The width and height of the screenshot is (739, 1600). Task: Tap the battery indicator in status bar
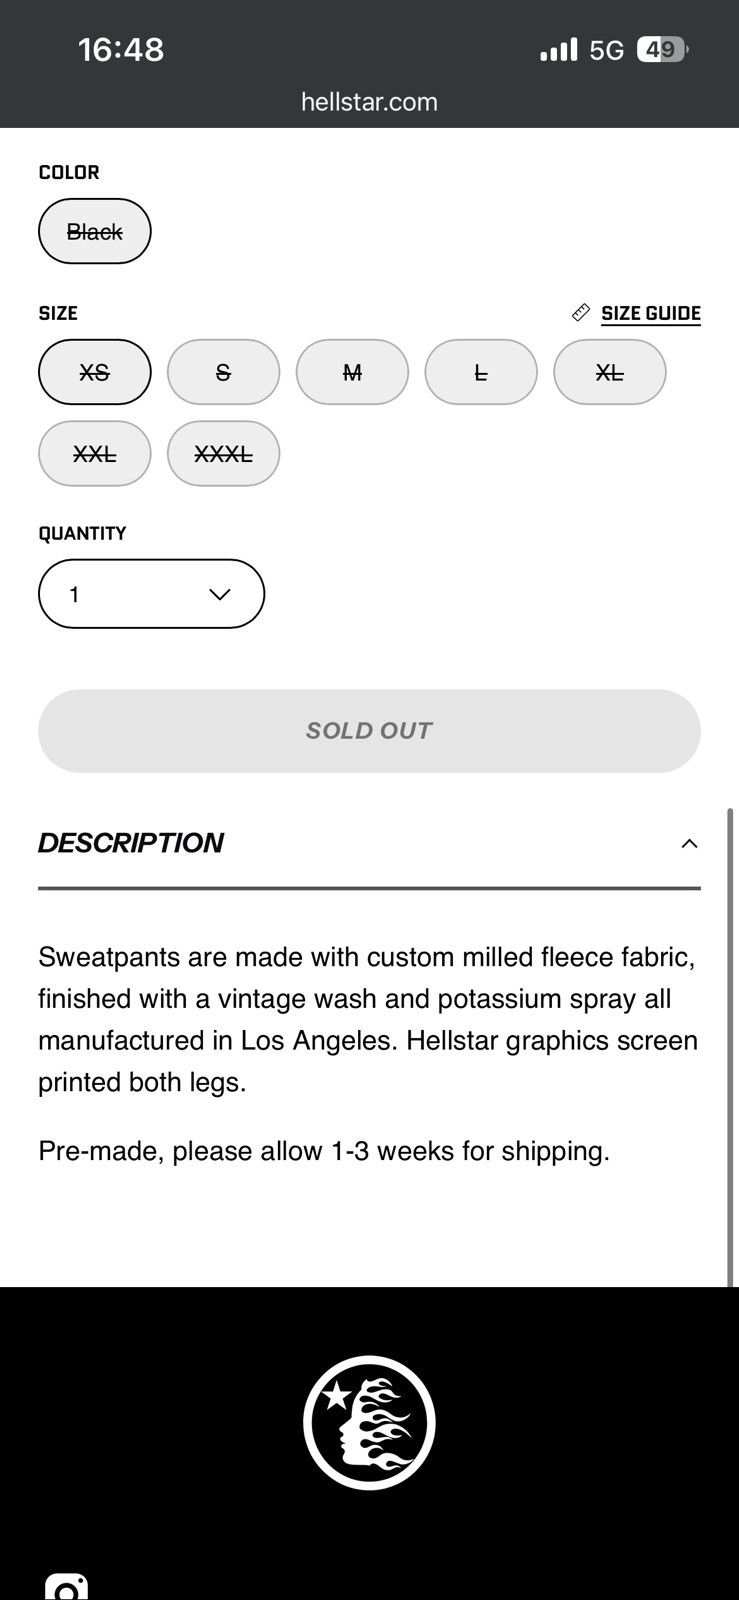click(662, 49)
